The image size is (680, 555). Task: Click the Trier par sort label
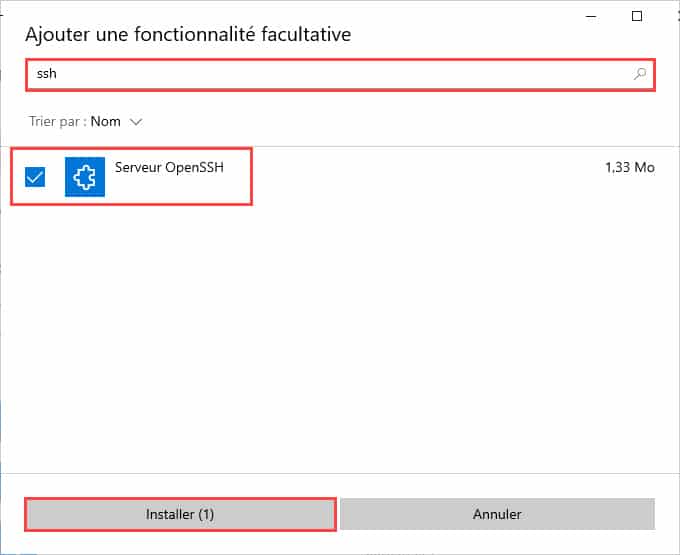click(x=58, y=121)
